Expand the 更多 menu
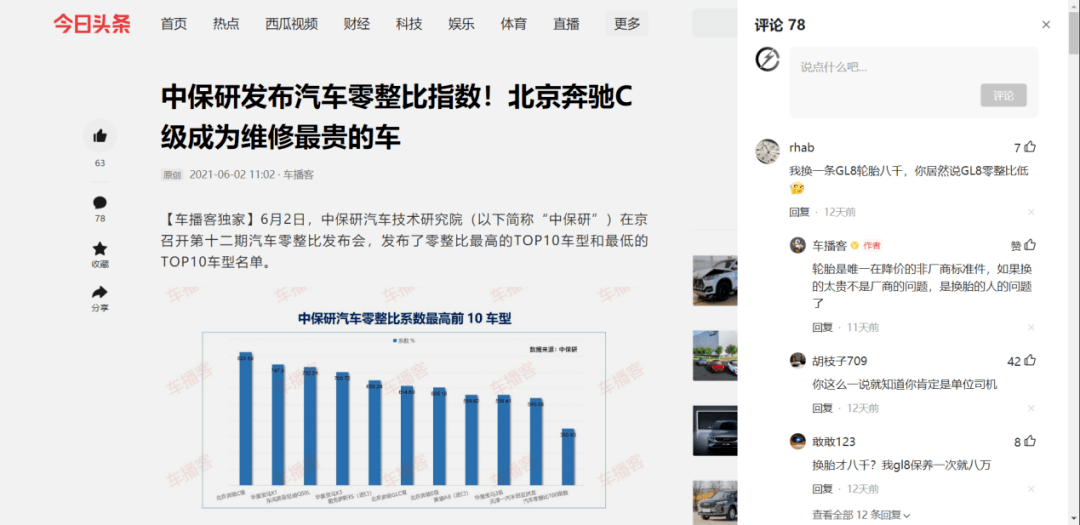Viewport: 1080px width, 525px height. tap(627, 24)
